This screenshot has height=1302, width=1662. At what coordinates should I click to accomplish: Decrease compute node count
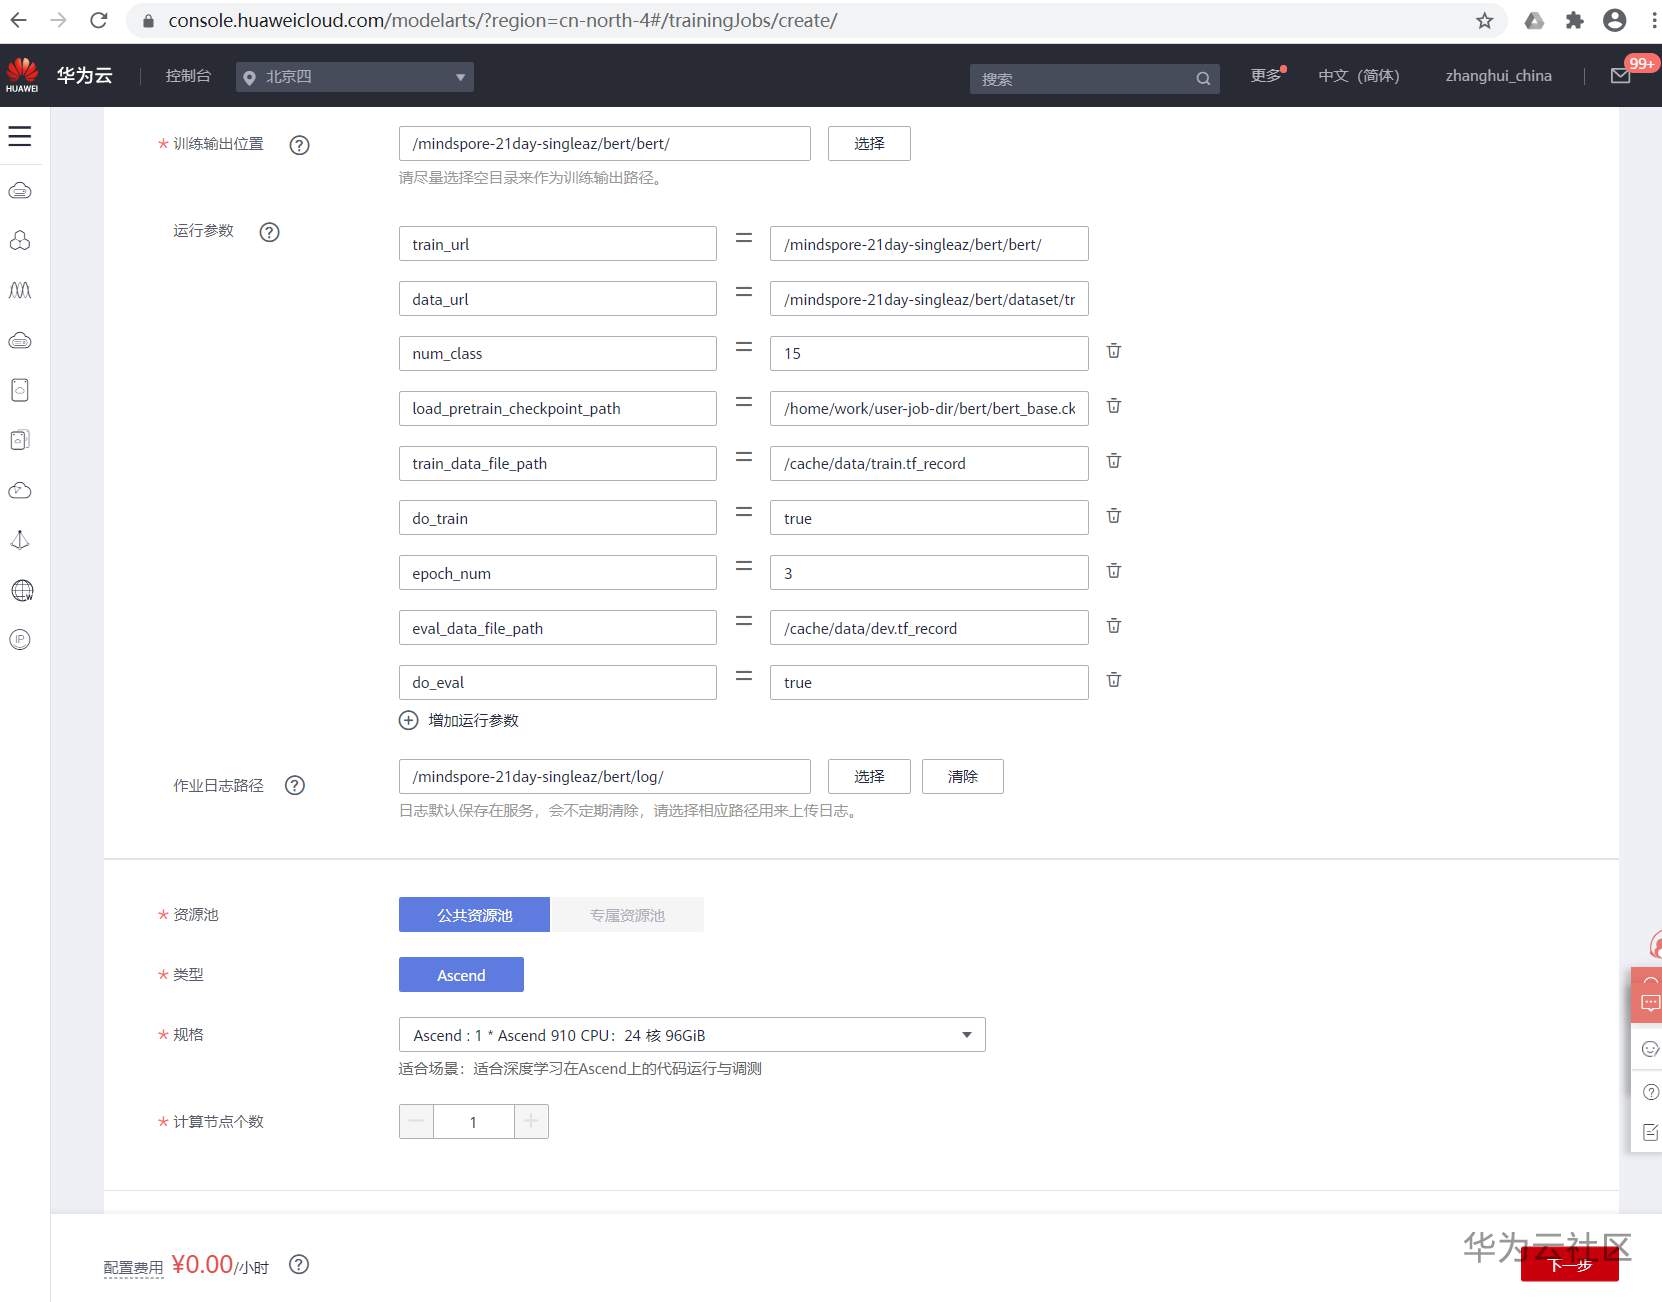(416, 1122)
